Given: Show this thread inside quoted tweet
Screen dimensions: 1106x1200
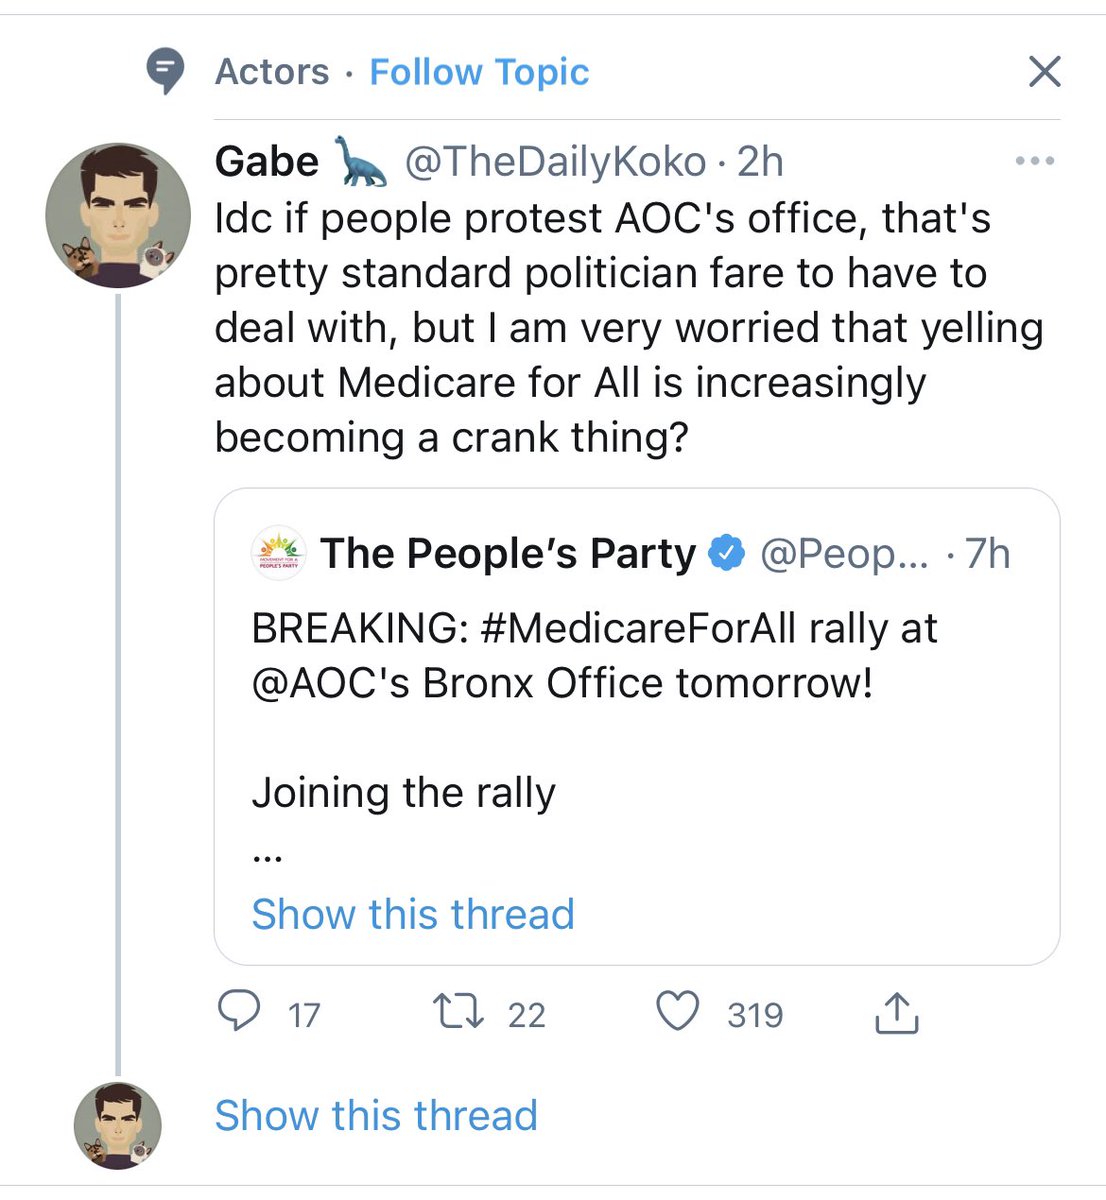Looking at the screenshot, I should (413, 914).
